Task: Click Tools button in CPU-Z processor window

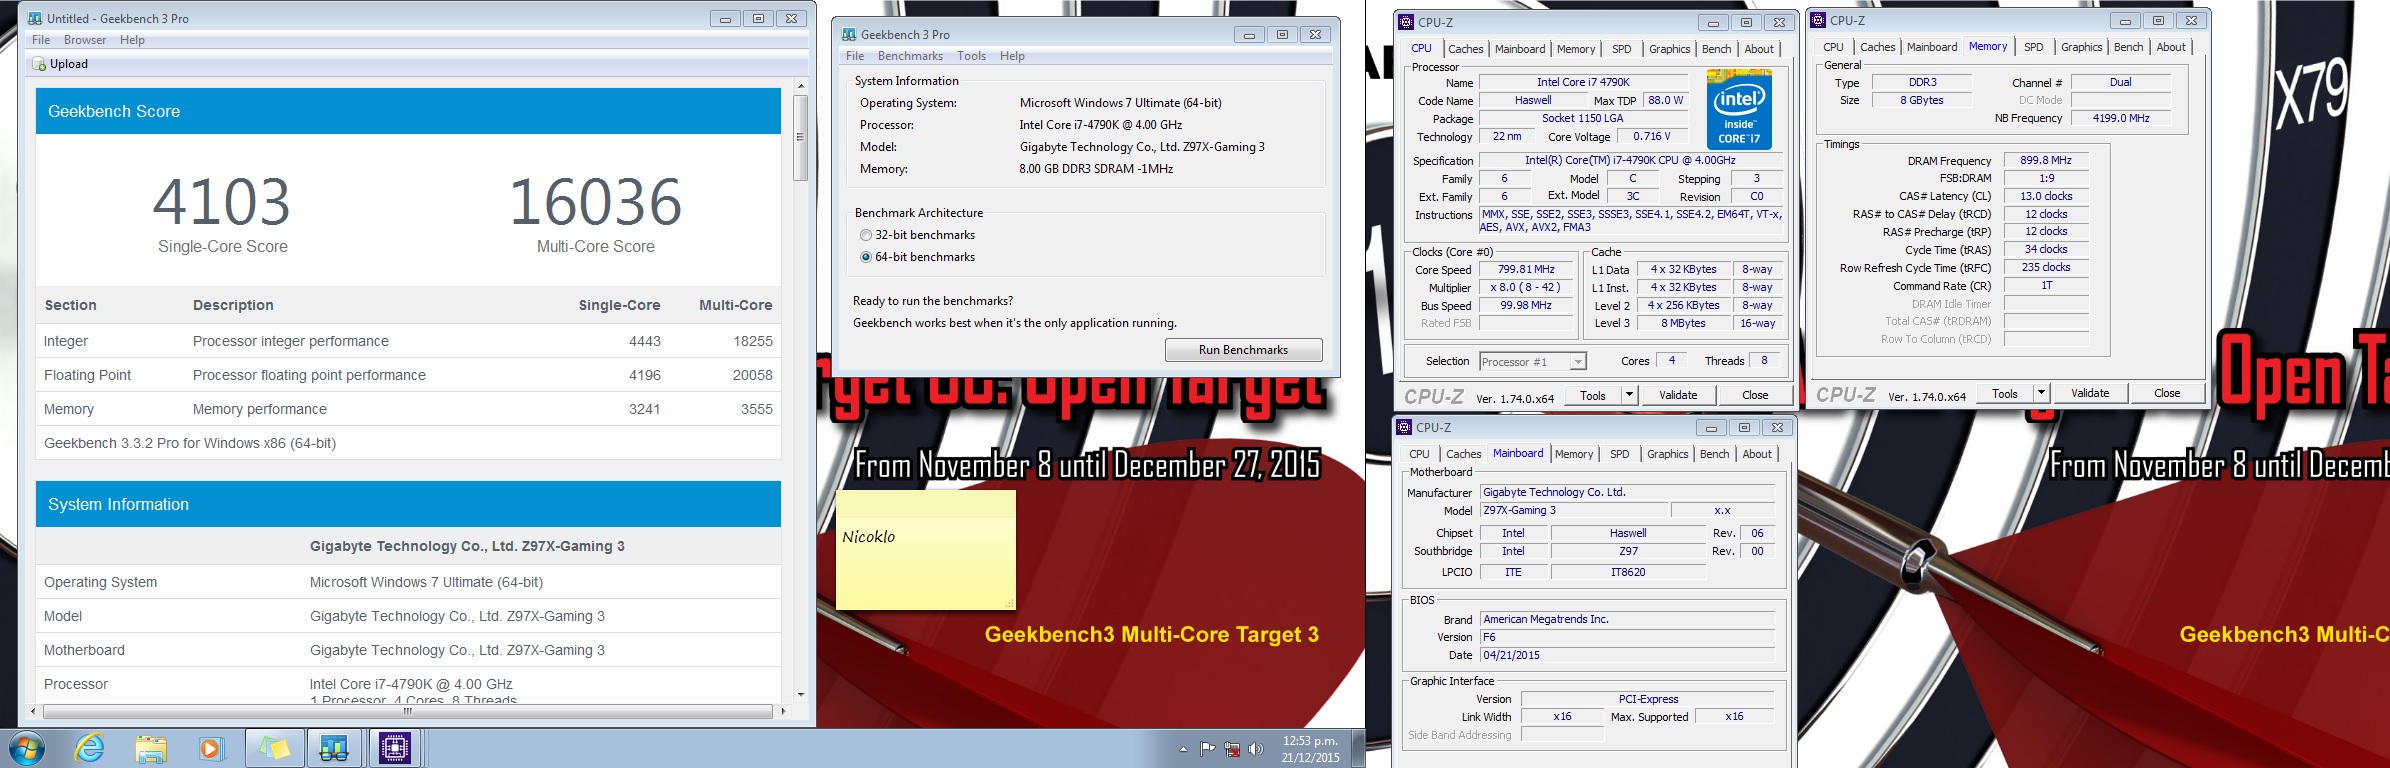Action: point(1593,395)
